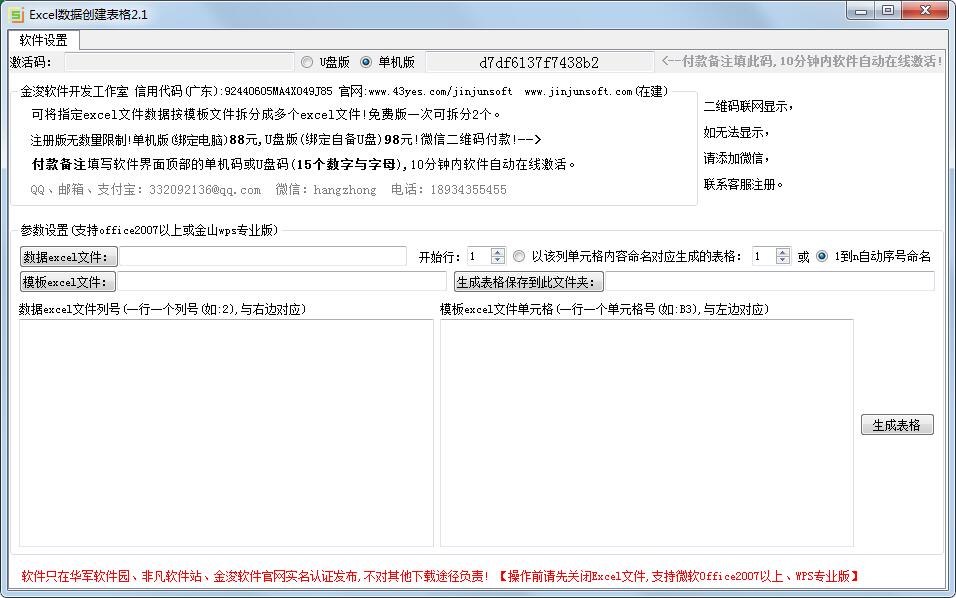Increase the 开始行 value with up arrow
The width and height of the screenshot is (956, 598).
pos(498,252)
